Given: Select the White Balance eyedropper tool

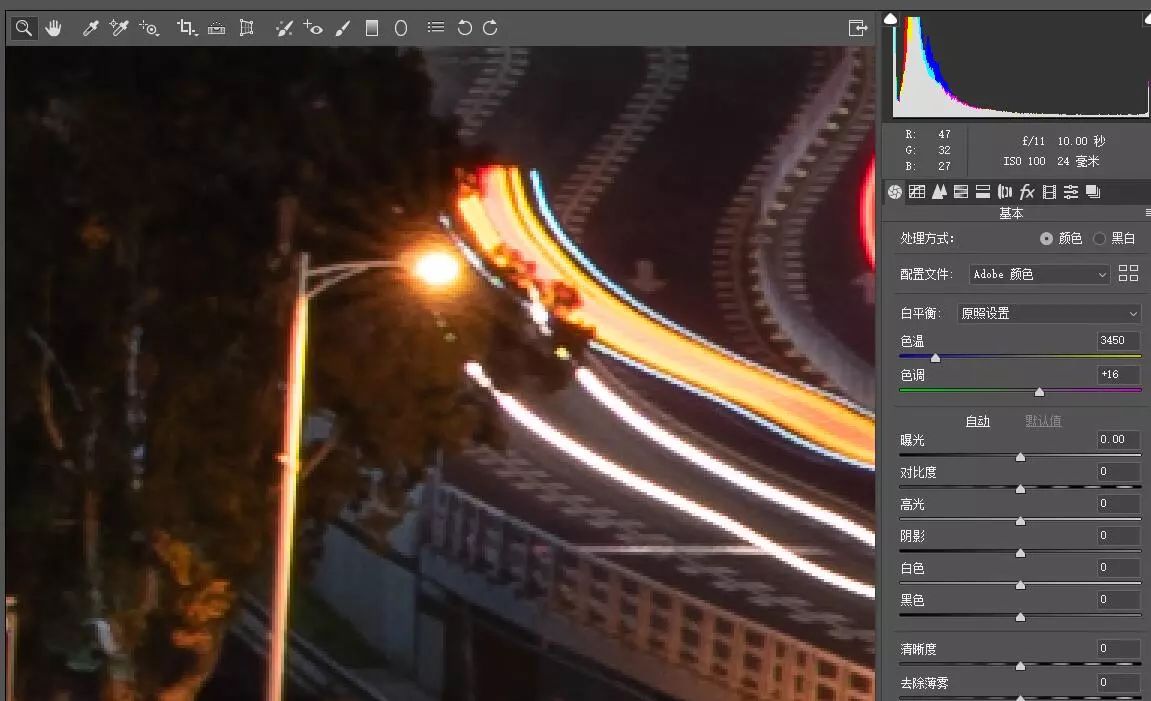Looking at the screenshot, I should click(90, 28).
